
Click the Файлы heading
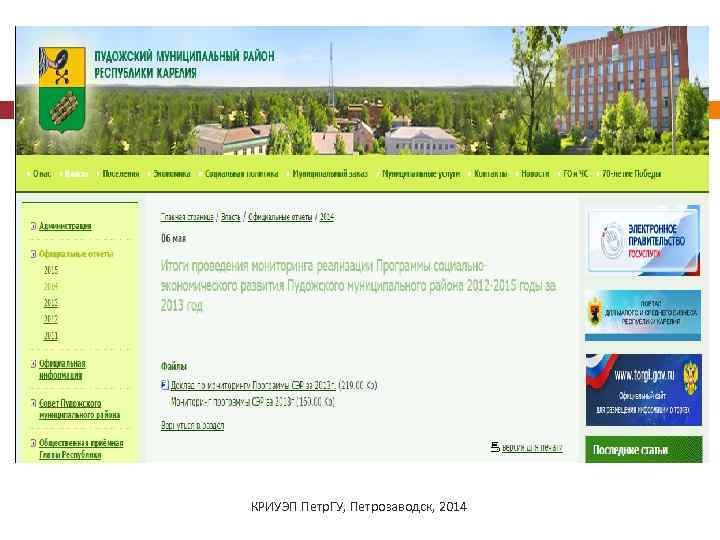point(174,366)
